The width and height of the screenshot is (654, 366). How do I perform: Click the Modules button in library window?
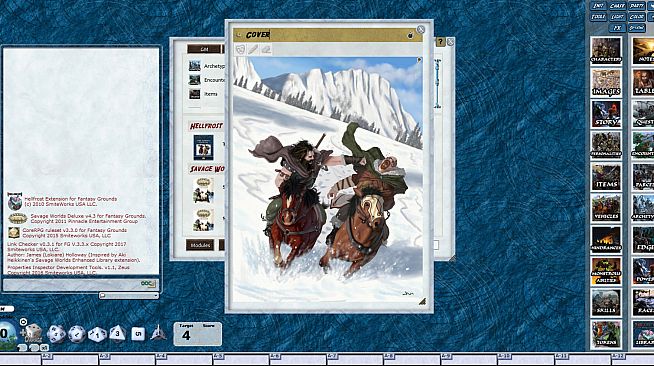click(200, 245)
